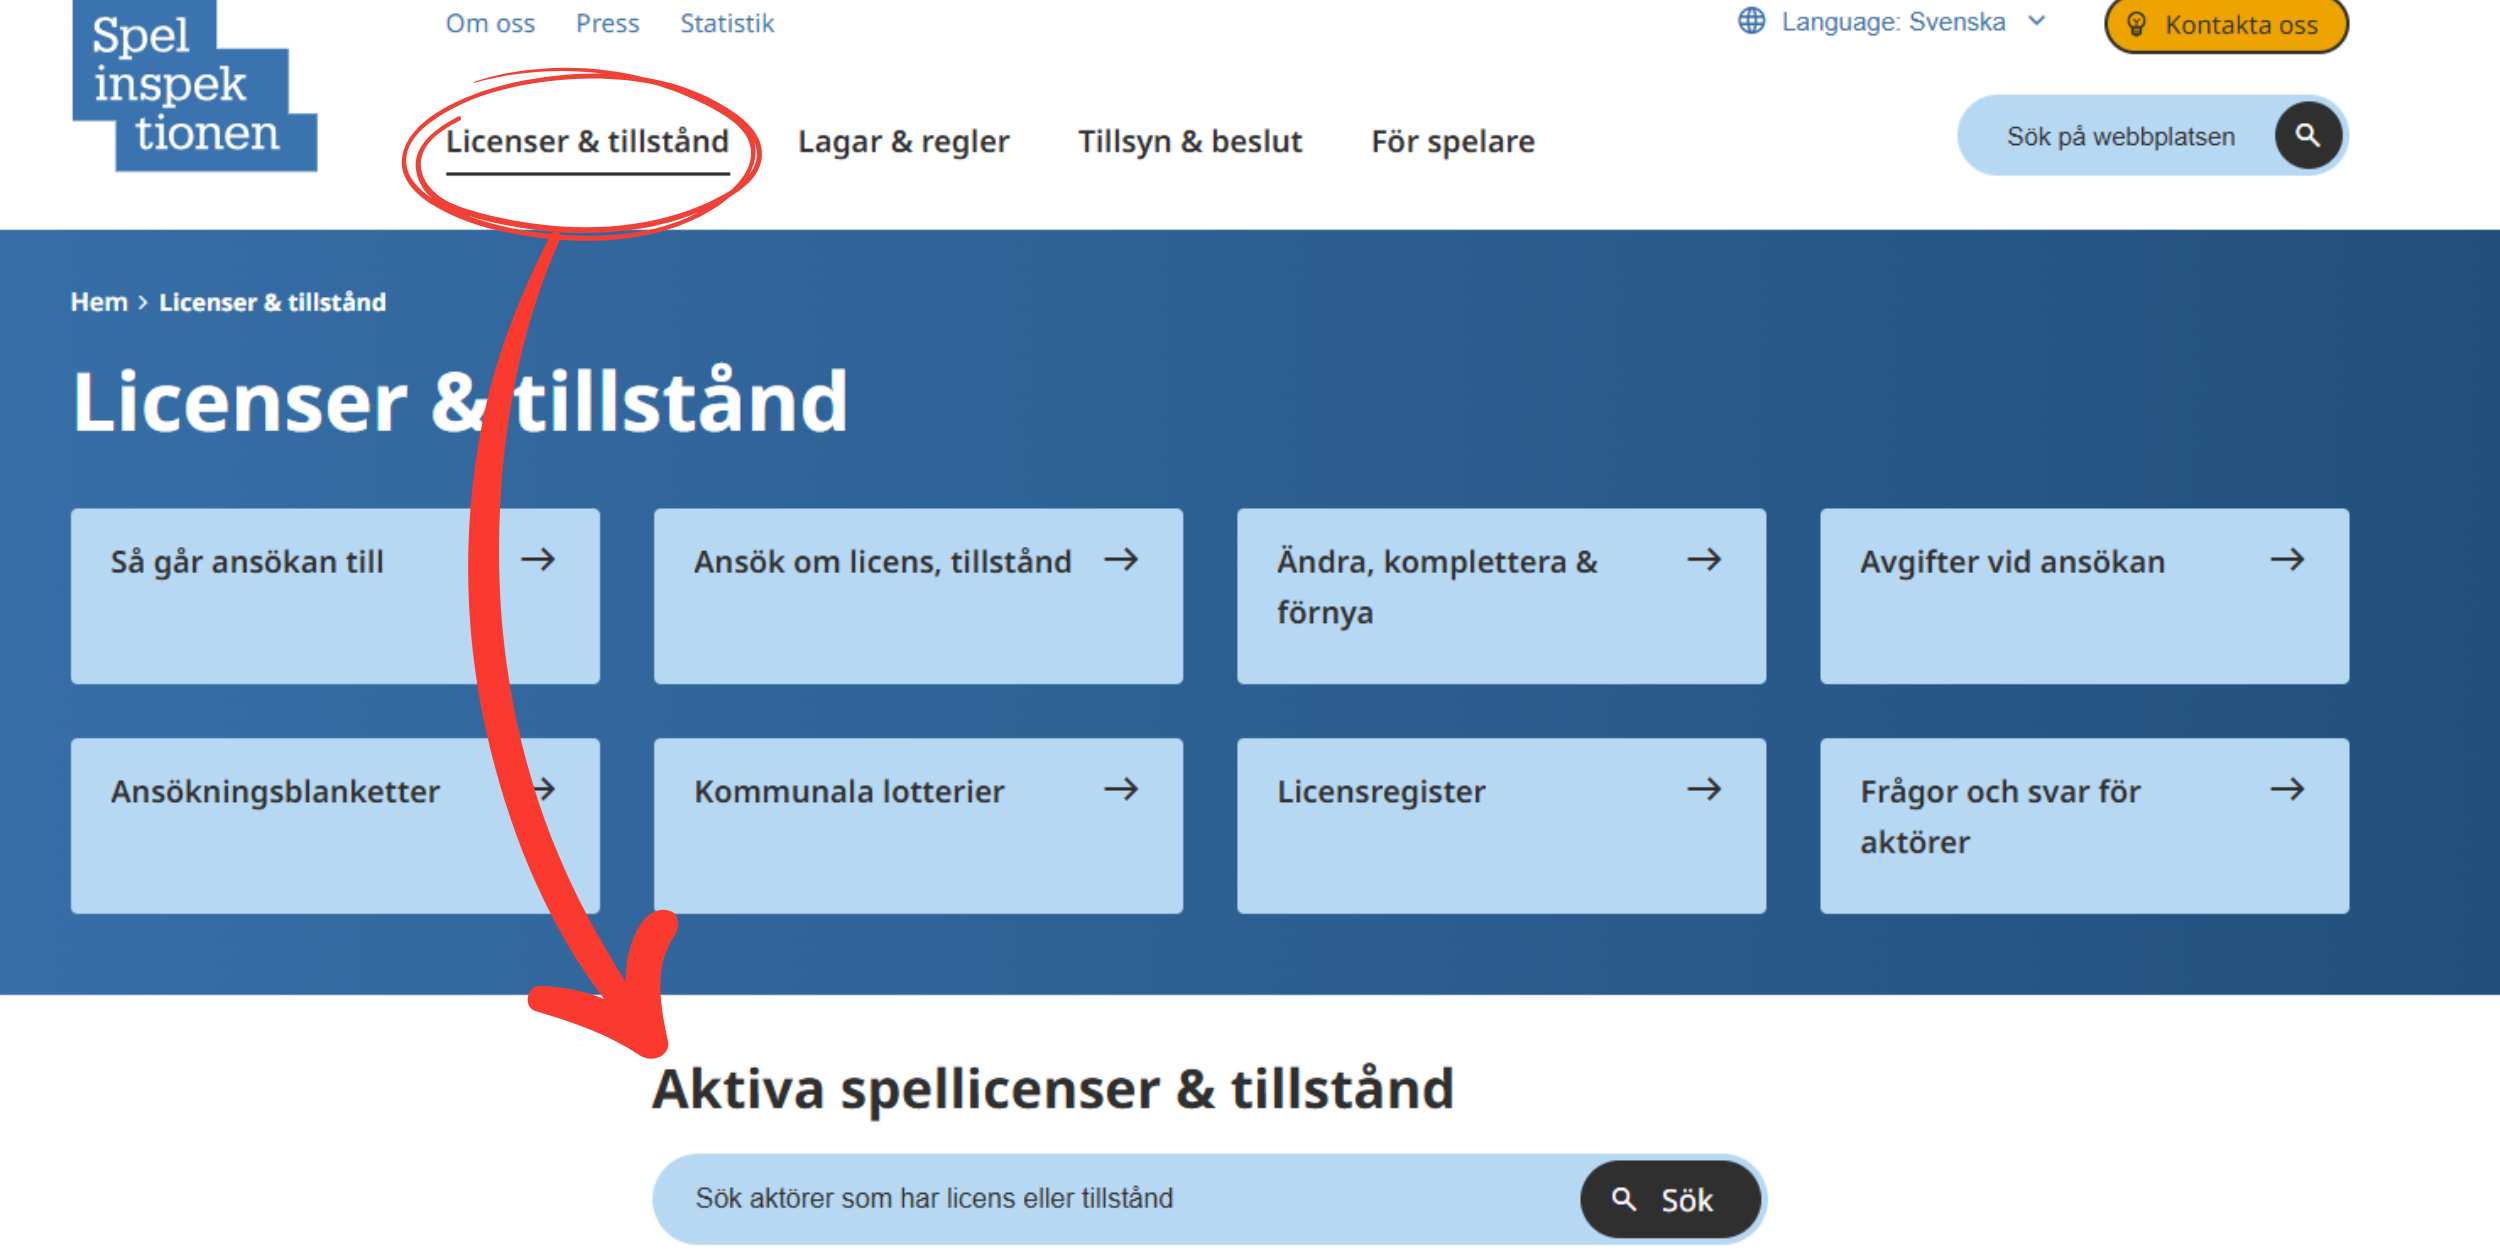Click the arrow on Kommunala lotterier card

[1123, 790]
